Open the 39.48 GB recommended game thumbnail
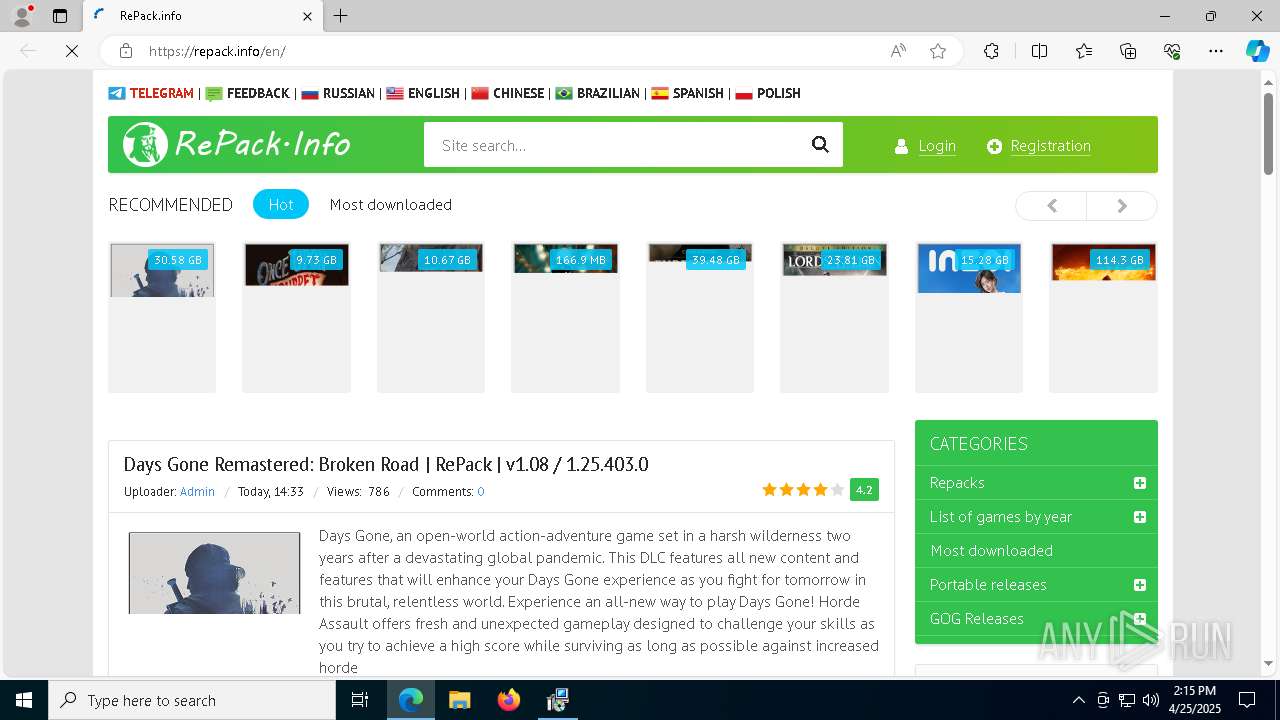Image resolution: width=1280 pixels, height=720 pixels. coord(700,317)
